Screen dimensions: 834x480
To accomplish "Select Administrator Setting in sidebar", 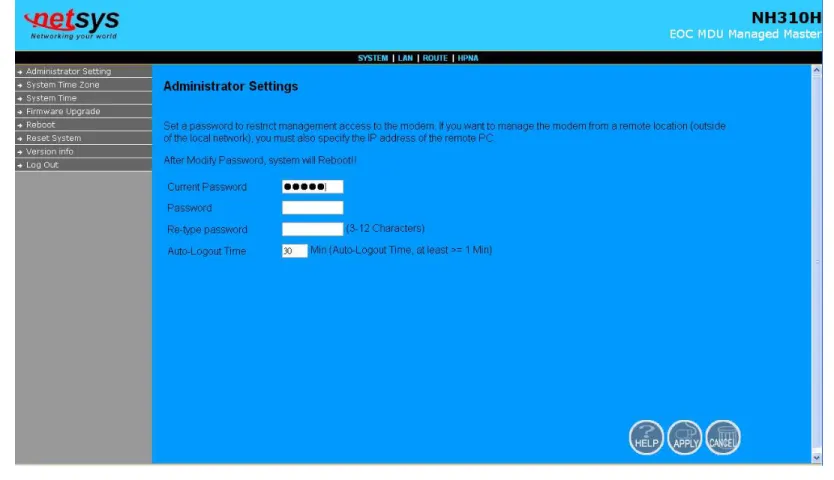I will [x=84, y=71].
